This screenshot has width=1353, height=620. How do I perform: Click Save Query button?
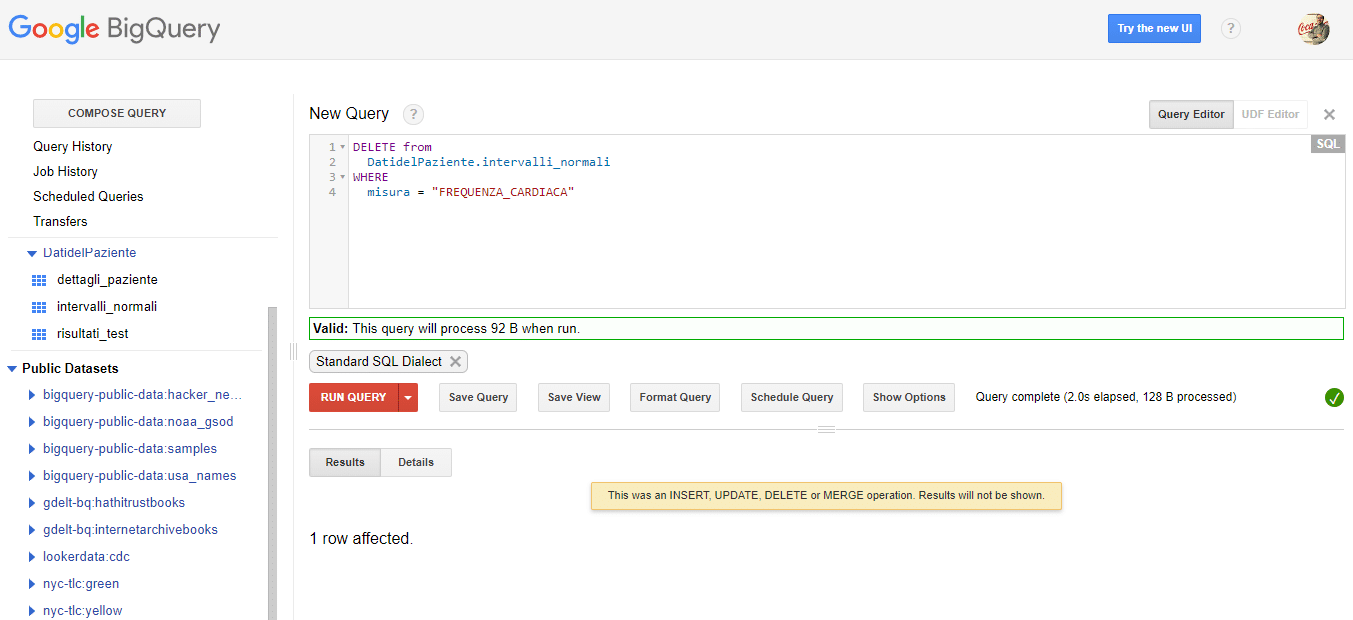point(478,397)
